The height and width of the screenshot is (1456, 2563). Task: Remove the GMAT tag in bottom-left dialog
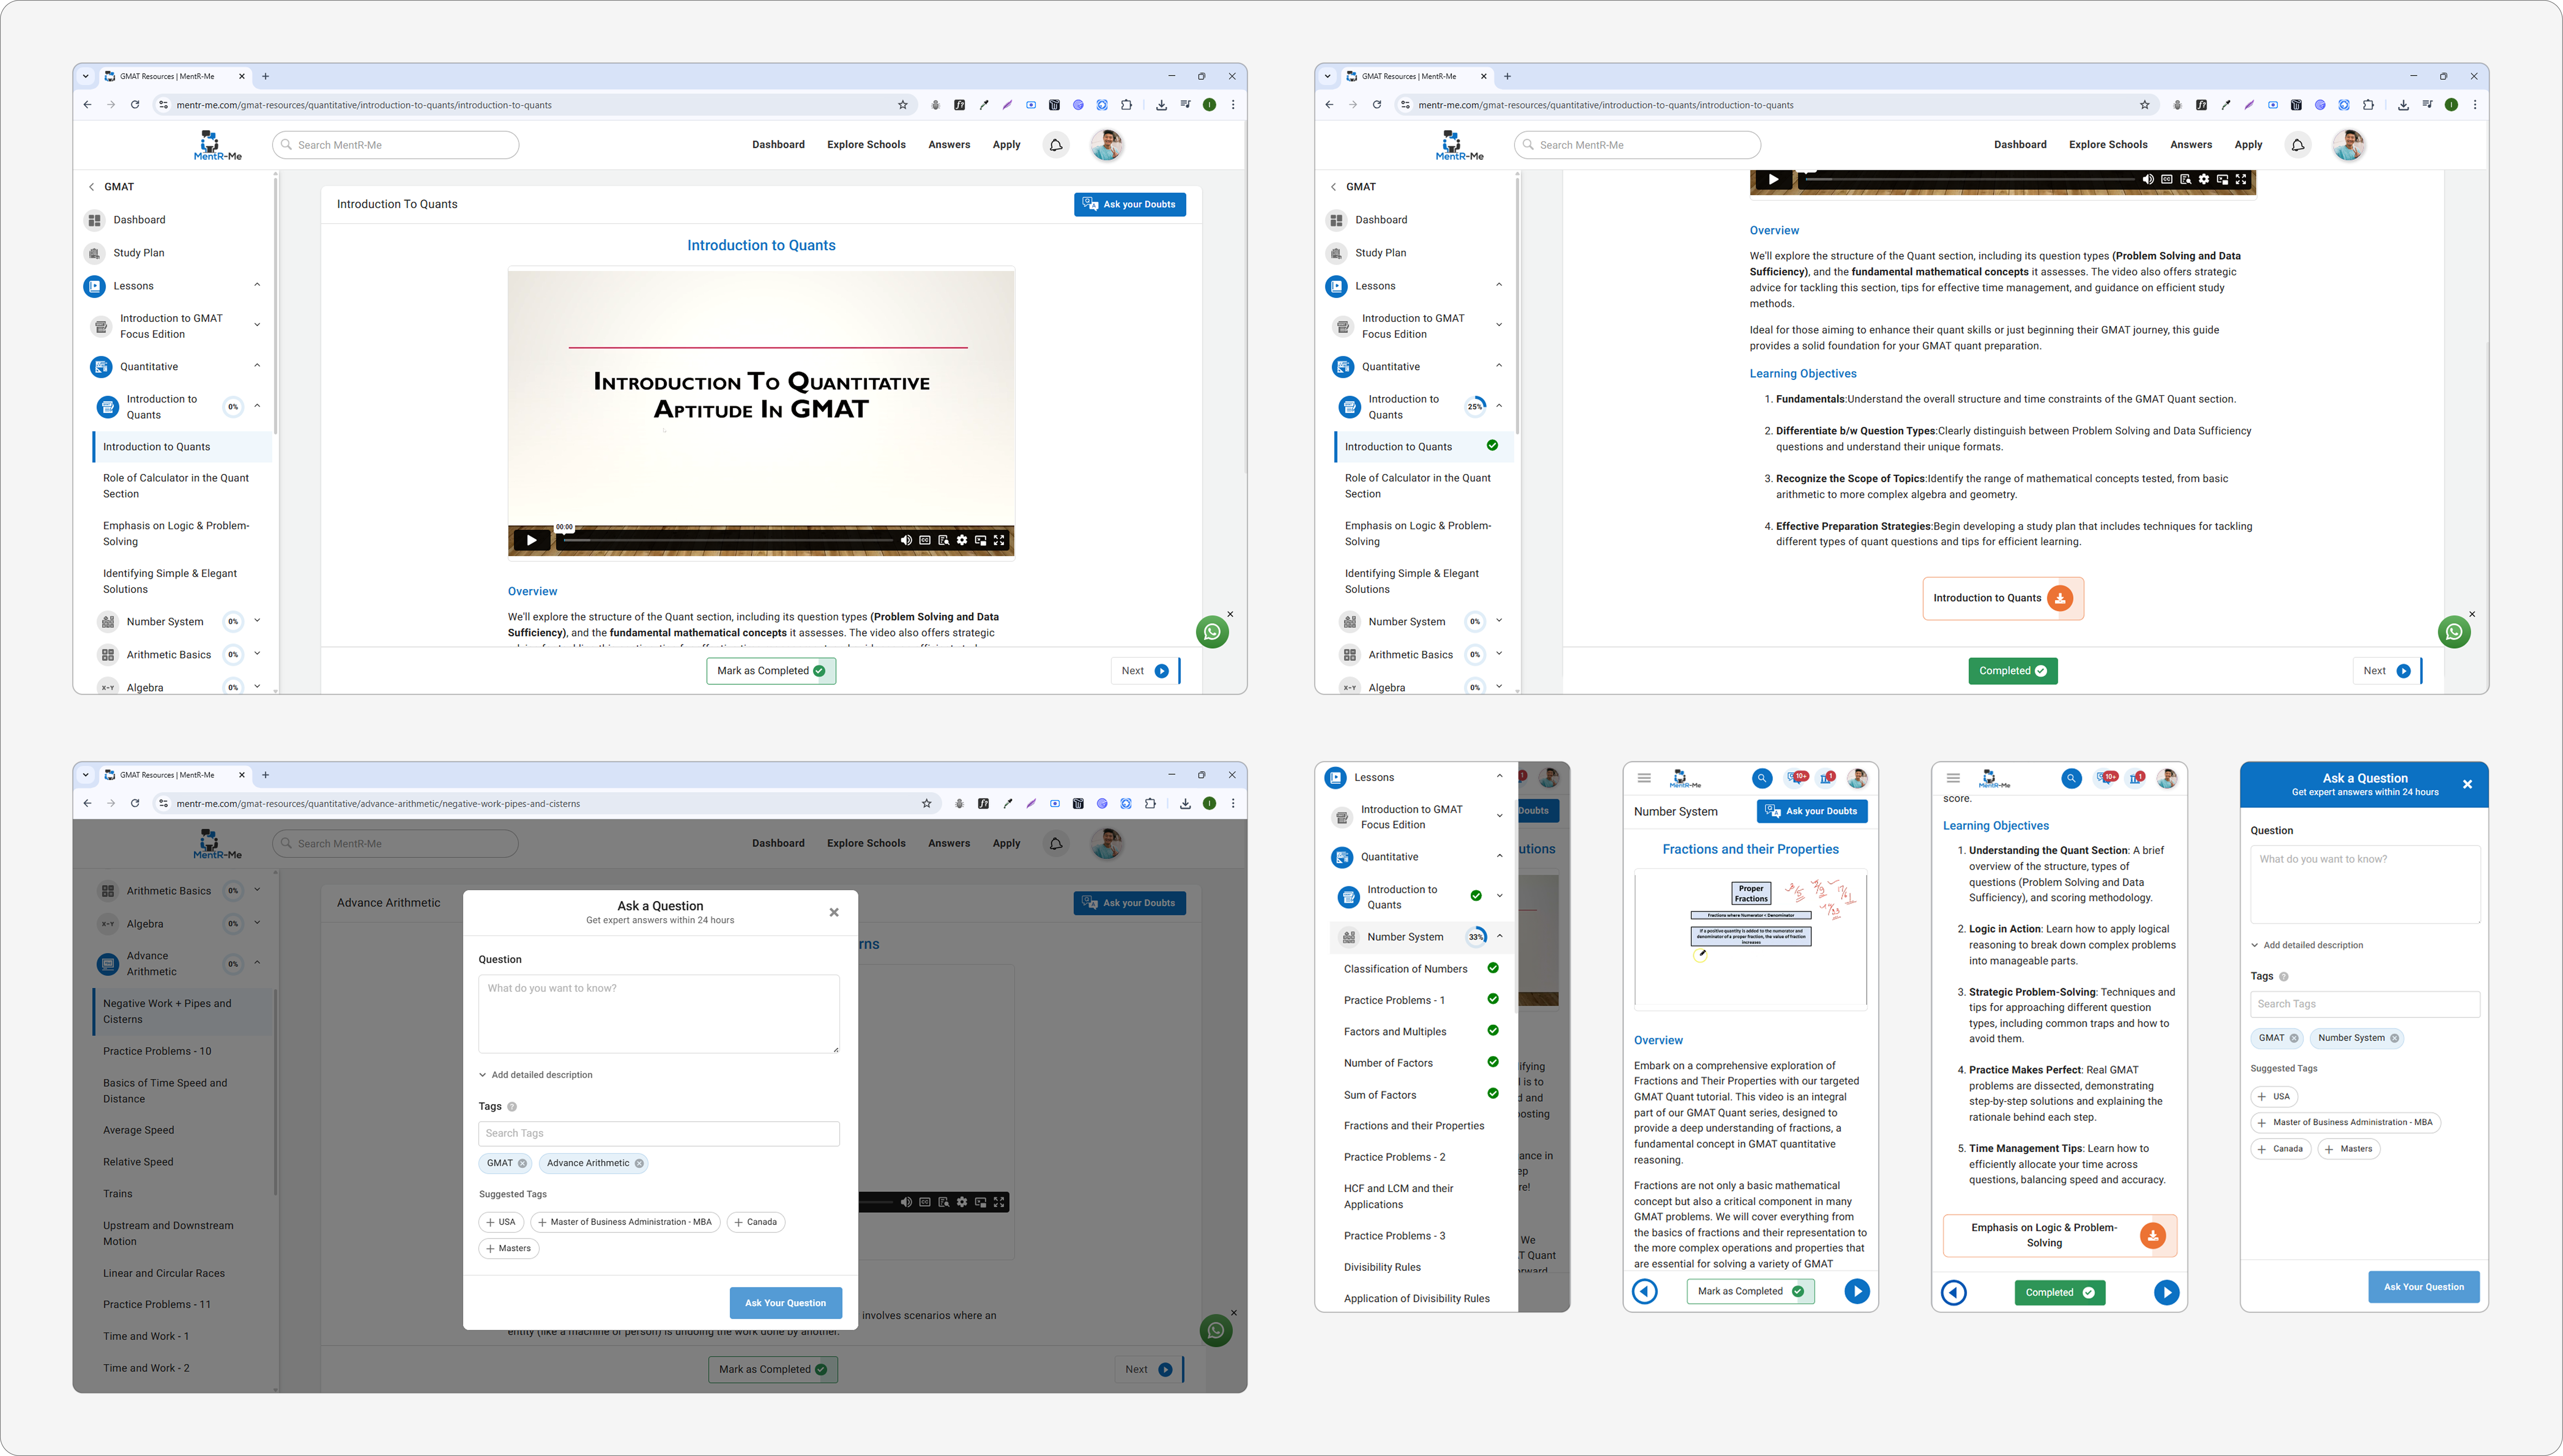pos(522,1163)
